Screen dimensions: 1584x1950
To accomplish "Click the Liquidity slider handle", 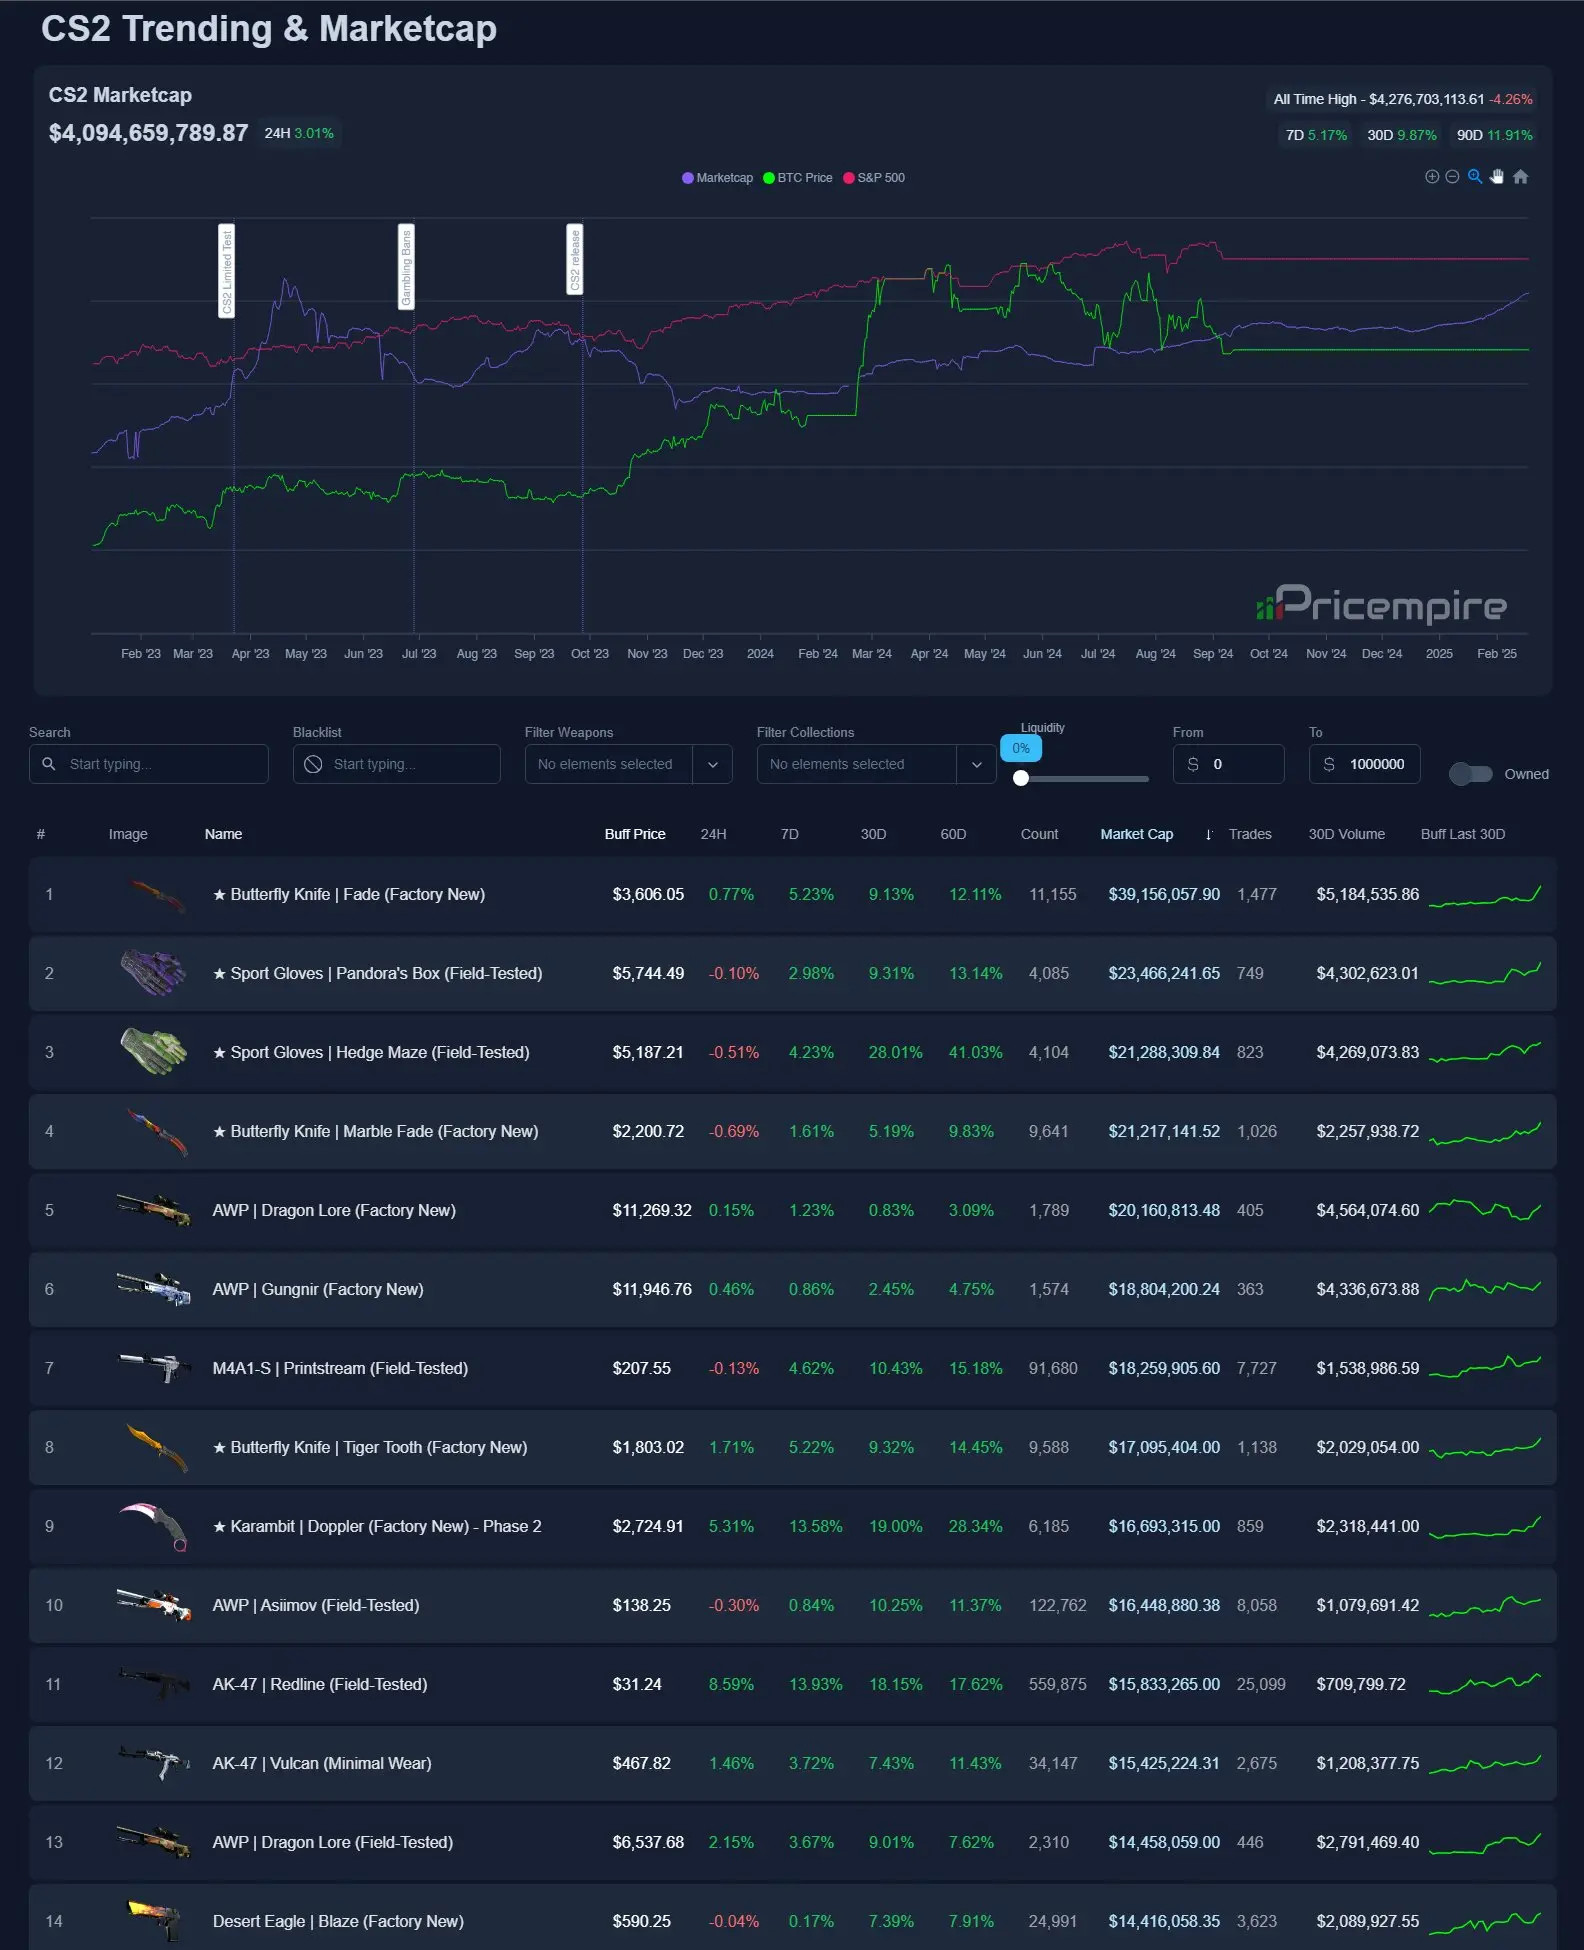I will [1021, 778].
